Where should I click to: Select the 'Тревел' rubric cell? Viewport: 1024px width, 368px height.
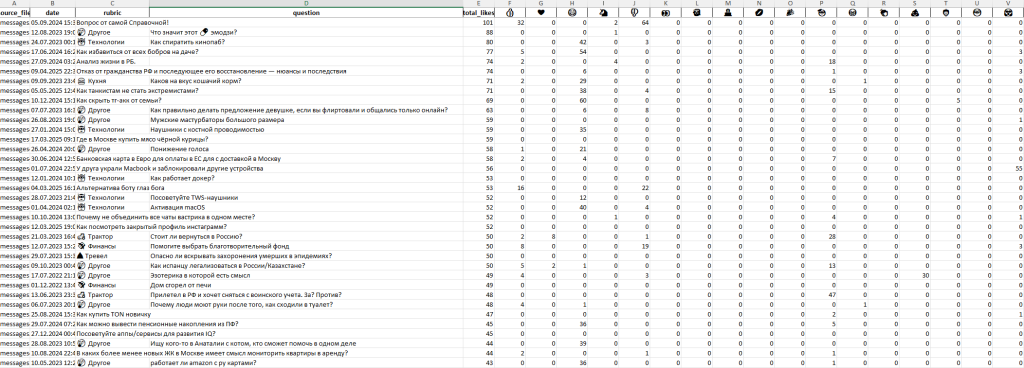[112, 256]
